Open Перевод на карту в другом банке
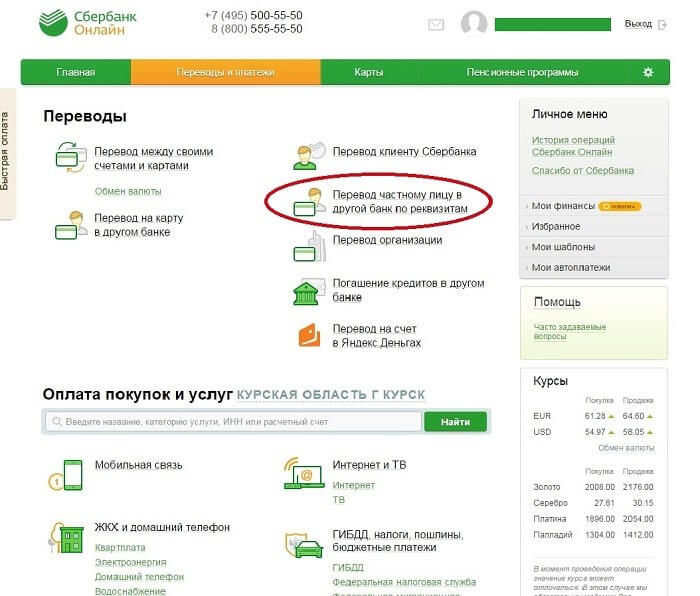 [139, 225]
